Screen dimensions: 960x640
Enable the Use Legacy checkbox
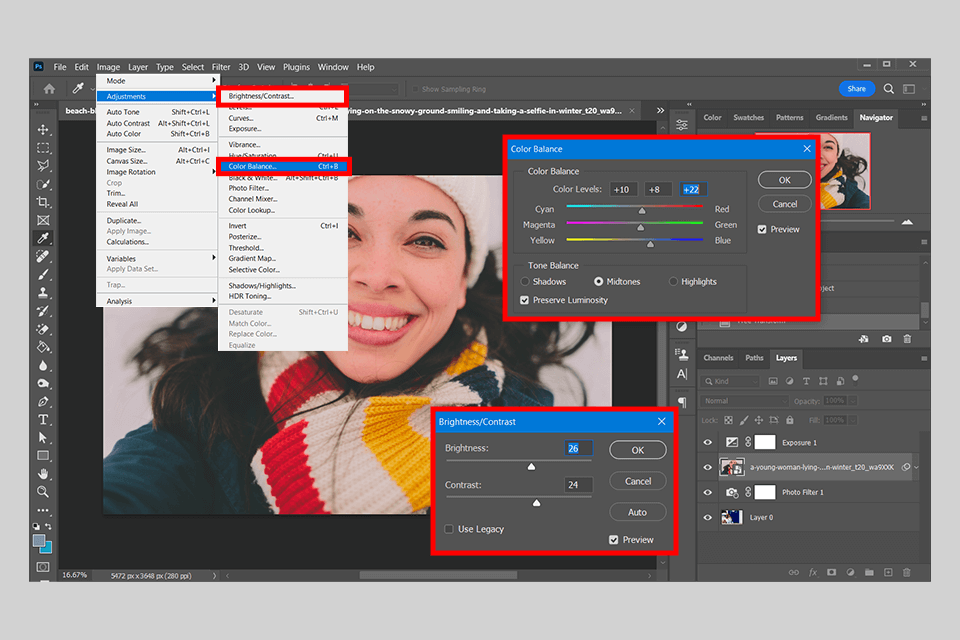[449, 529]
